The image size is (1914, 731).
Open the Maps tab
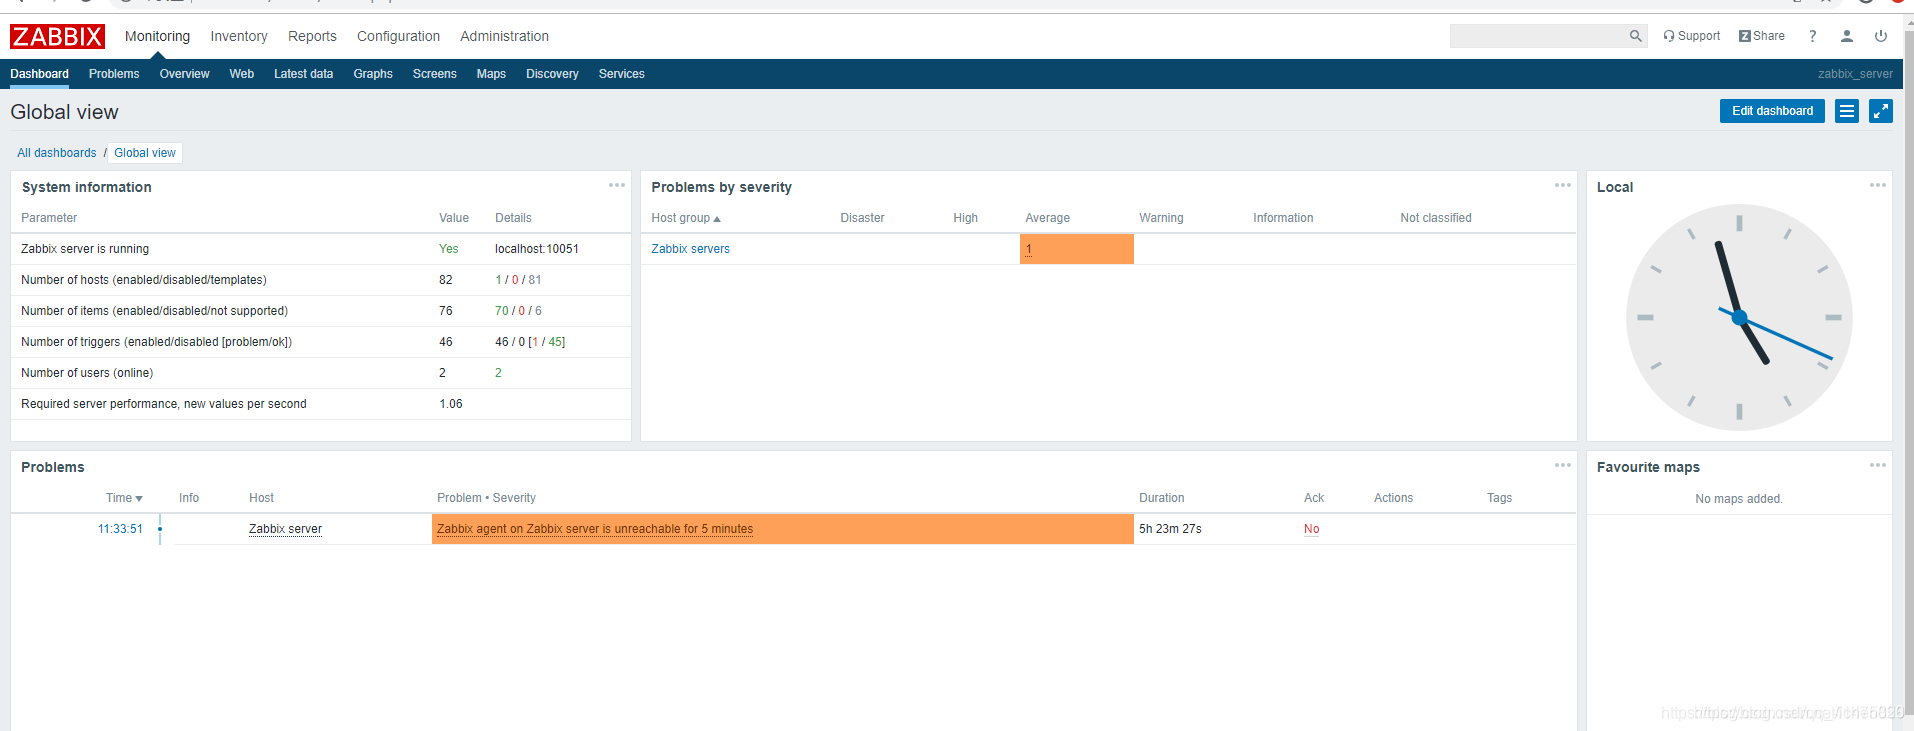point(491,74)
